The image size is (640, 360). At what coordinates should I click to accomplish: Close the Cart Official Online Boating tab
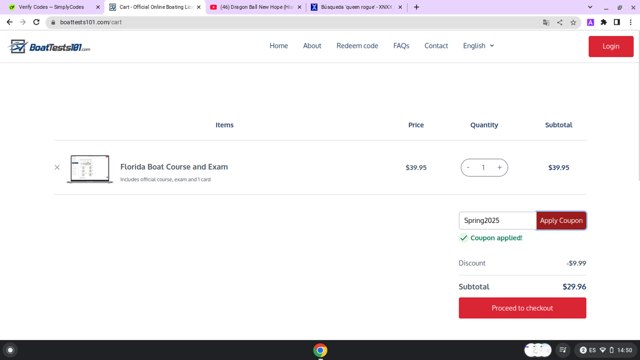pos(199,7)
